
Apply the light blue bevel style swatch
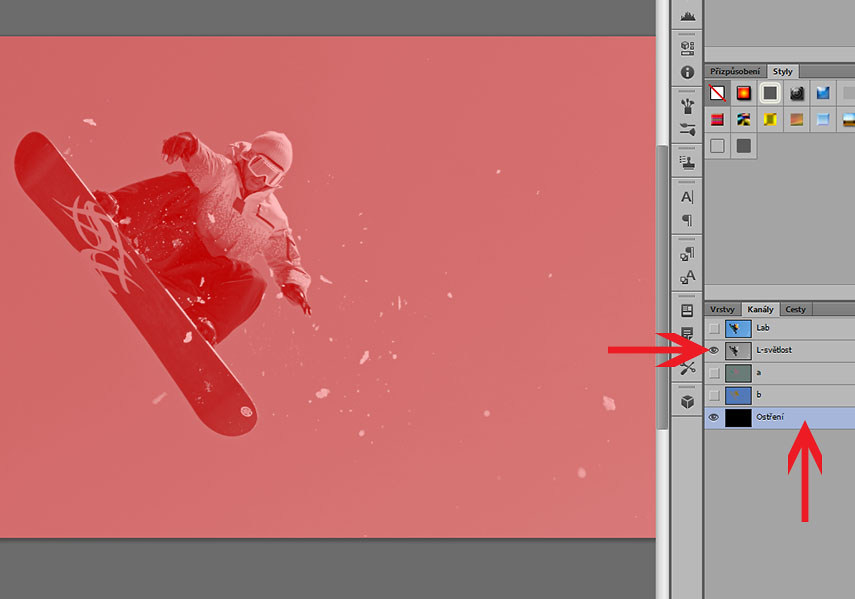823,119
